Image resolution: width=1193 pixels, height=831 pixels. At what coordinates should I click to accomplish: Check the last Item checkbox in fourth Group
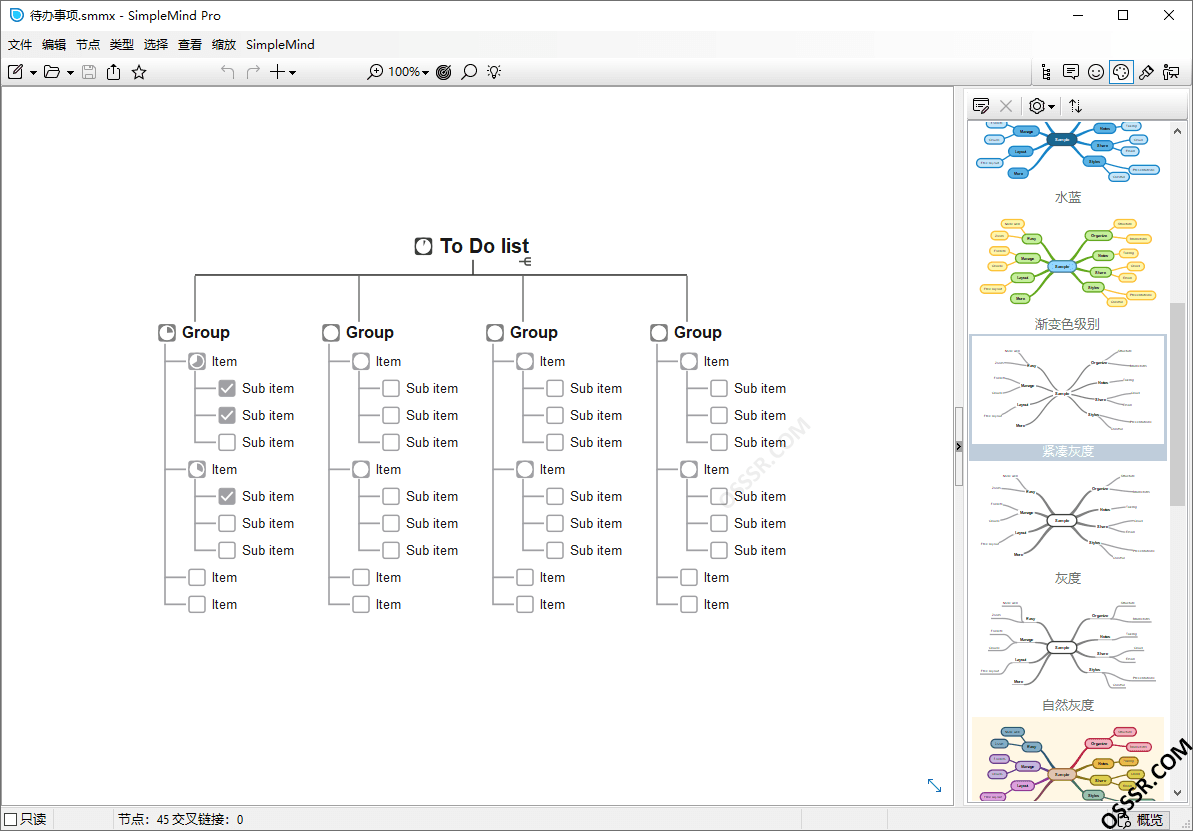pos(689,604)
